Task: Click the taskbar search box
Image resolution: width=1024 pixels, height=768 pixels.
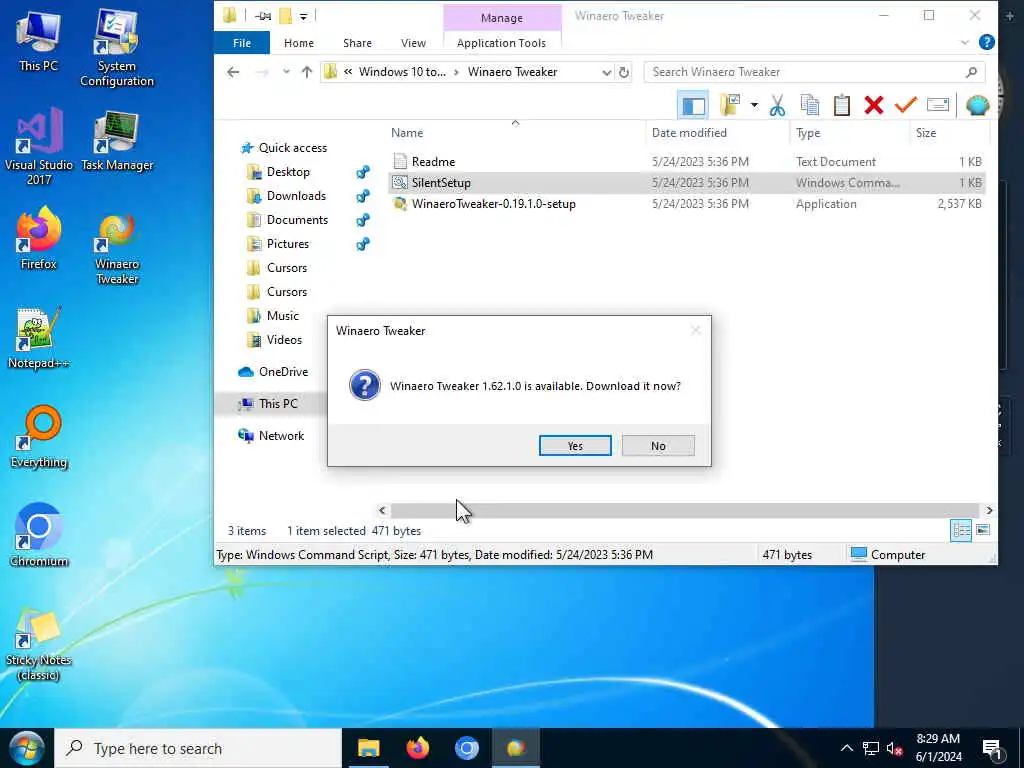Action: click(x=198, y=748)
